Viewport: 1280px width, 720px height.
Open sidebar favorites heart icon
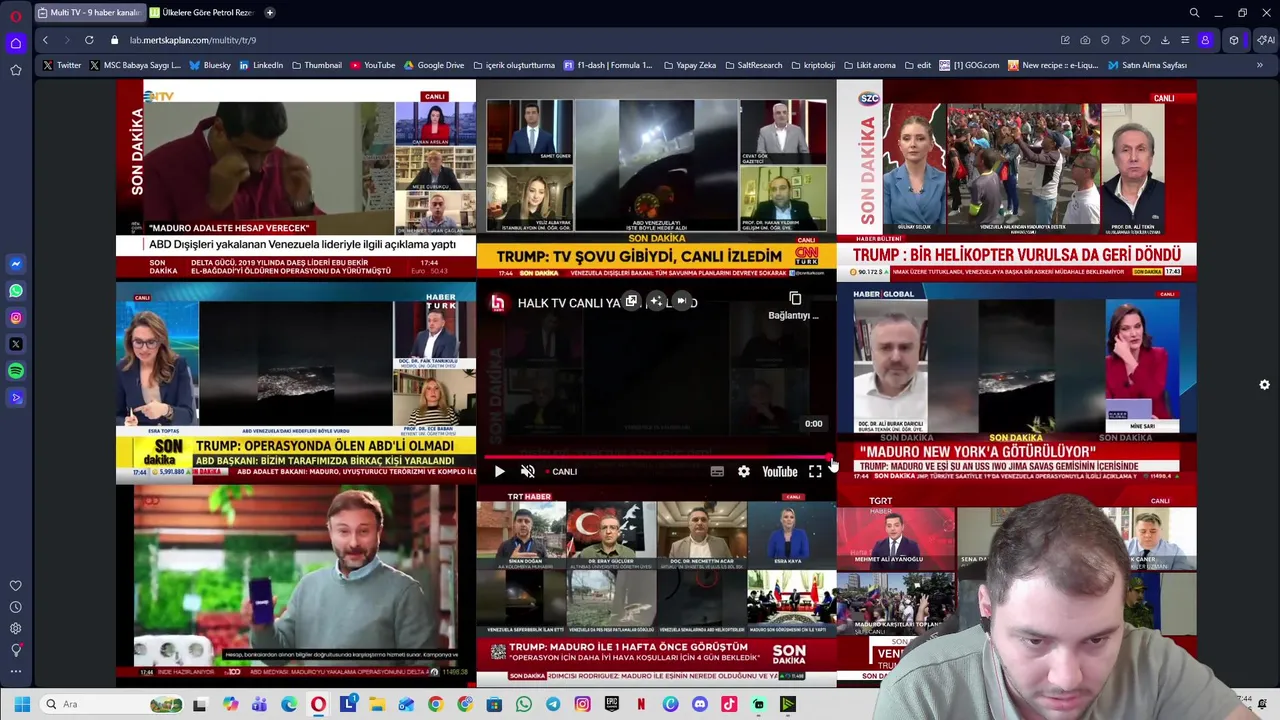tap(15, 586)
